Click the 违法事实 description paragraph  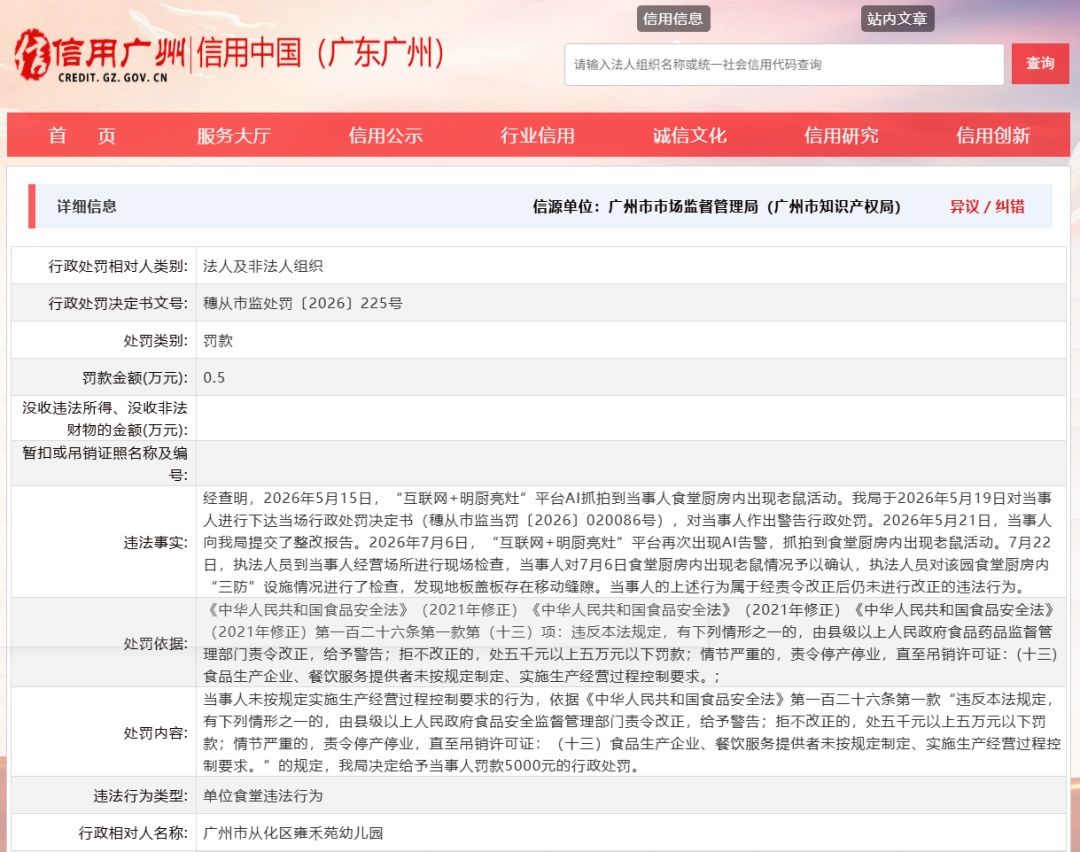[628, 542]
